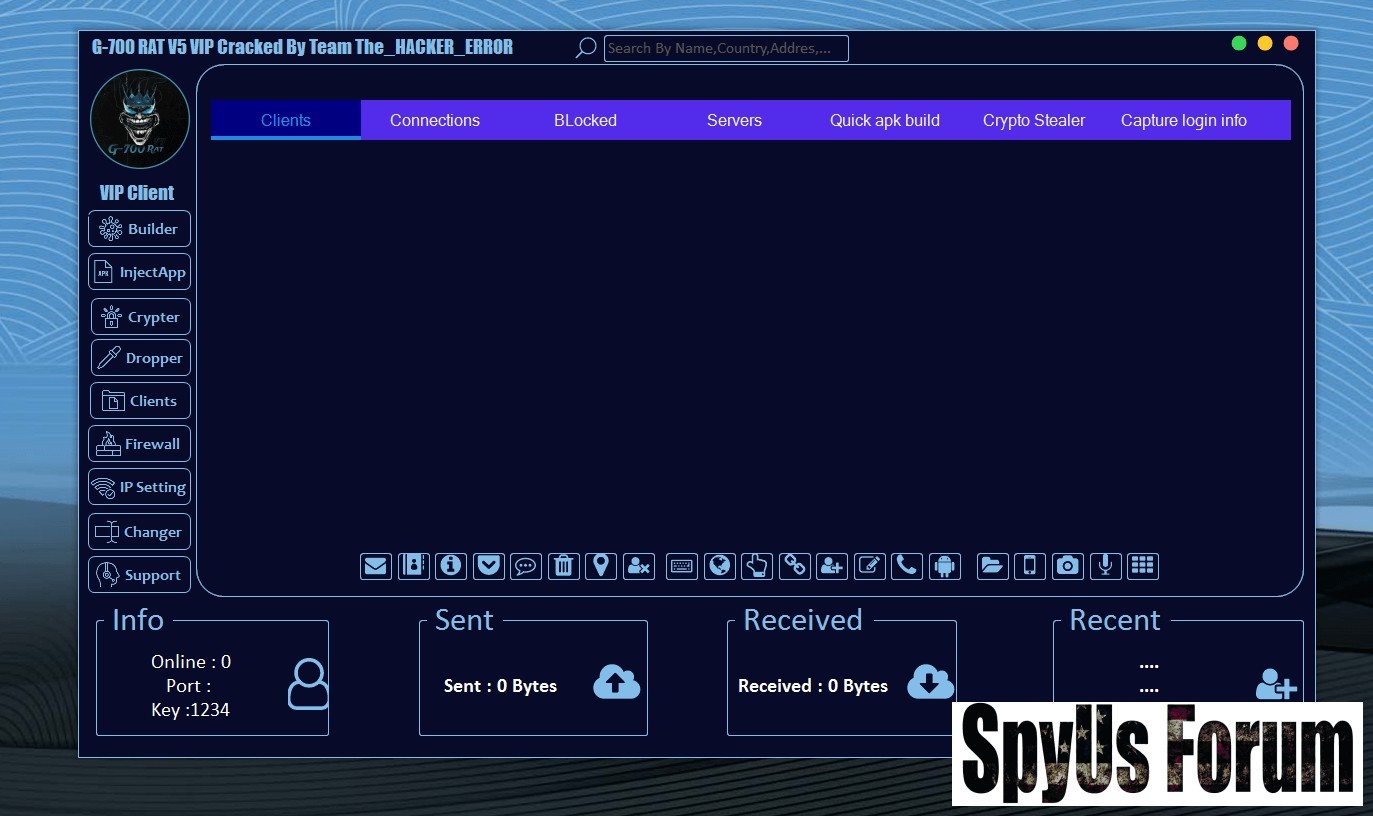1373x816 pixels.
Task: Select the microphone icon
Action: pyautogui.click(x=1105, y=566)
